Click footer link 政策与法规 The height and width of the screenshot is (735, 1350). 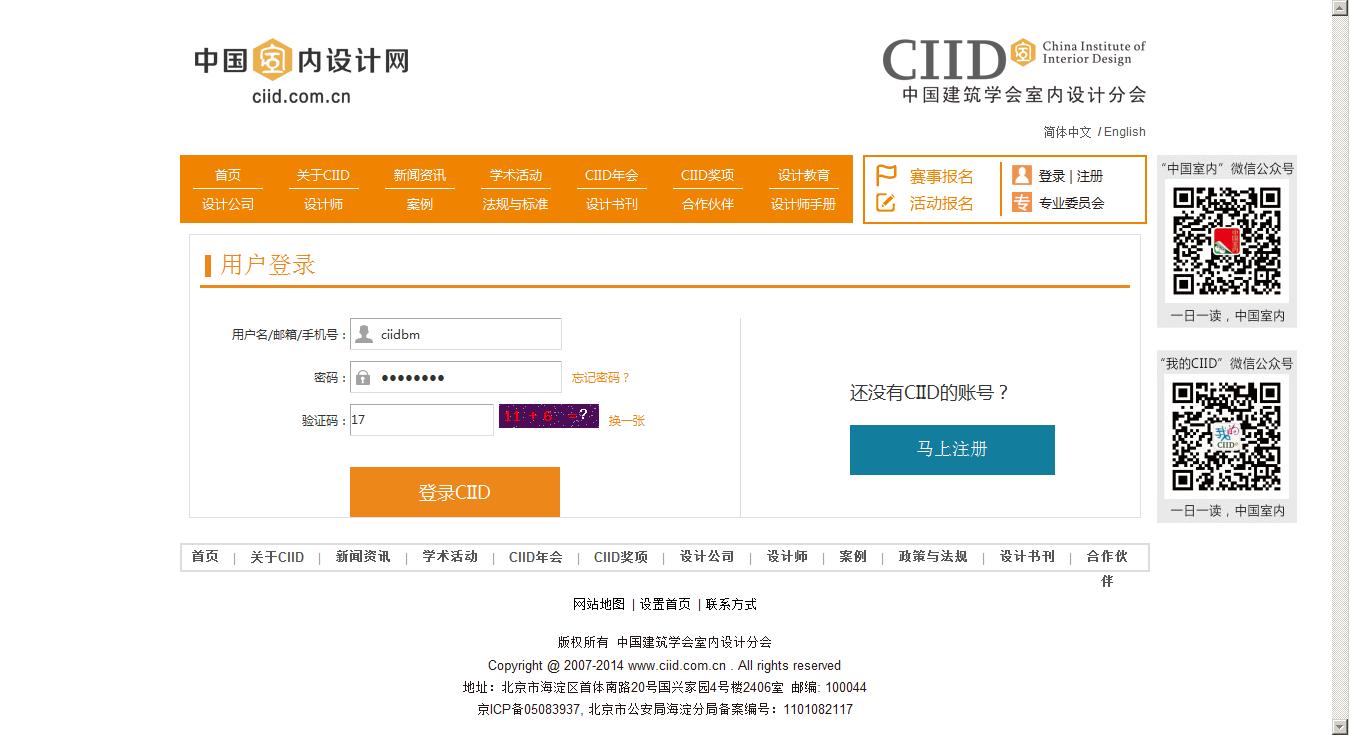933,557
